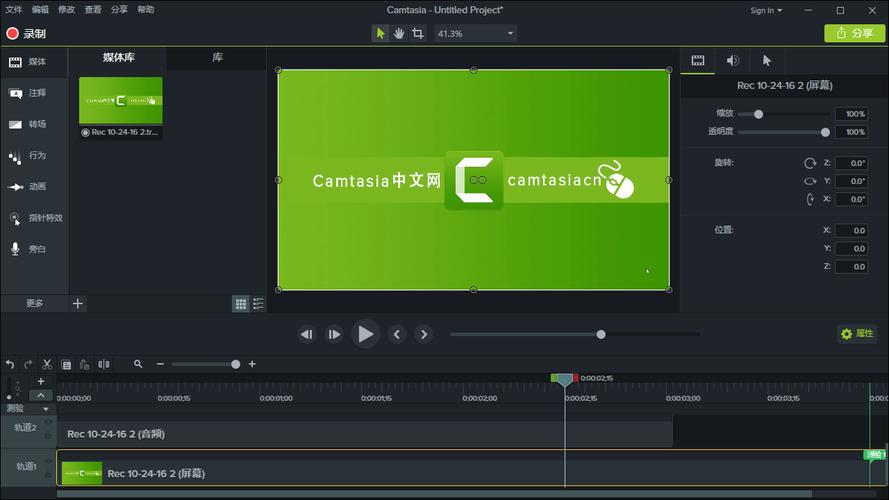Click the 透明度 opacity slider handle
This screenshot has width=889, height=500.
pos(825,132)
